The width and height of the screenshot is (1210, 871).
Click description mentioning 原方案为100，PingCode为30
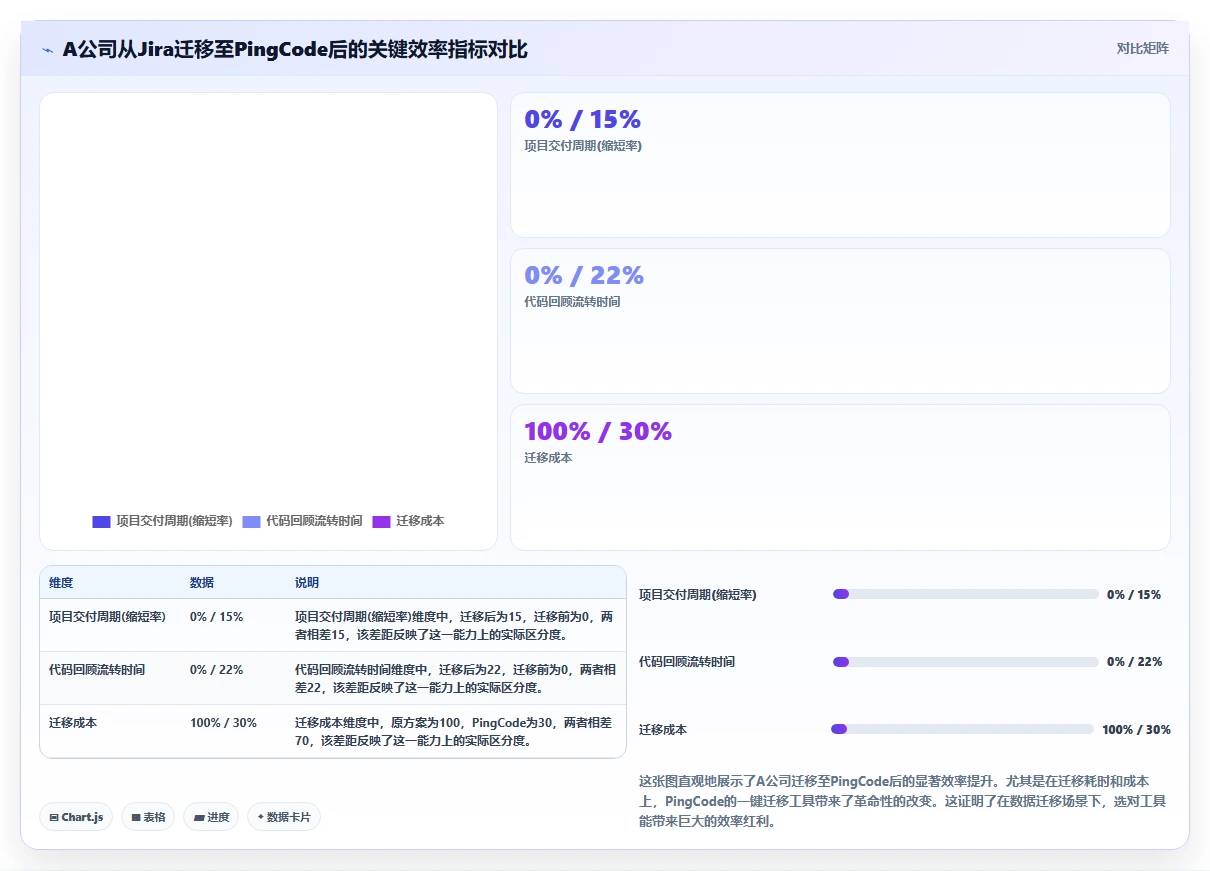click(x=455, y=732)
